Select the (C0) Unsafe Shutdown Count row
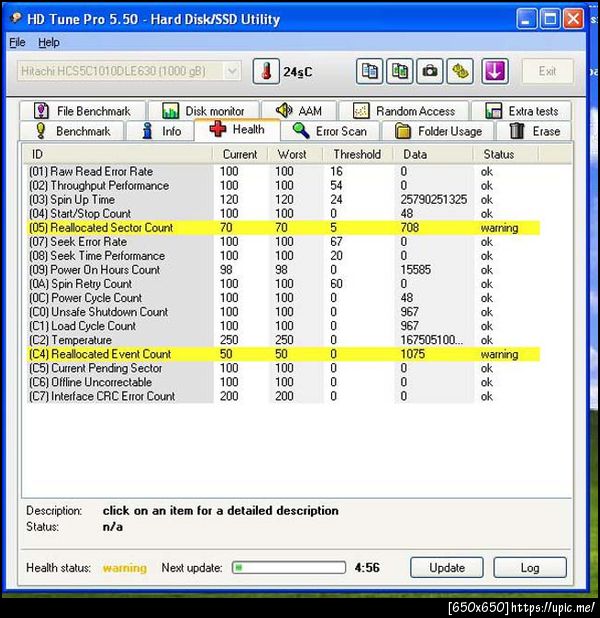Image resolution: width=600 pixels, height=618 pixels. click(283, 312)
